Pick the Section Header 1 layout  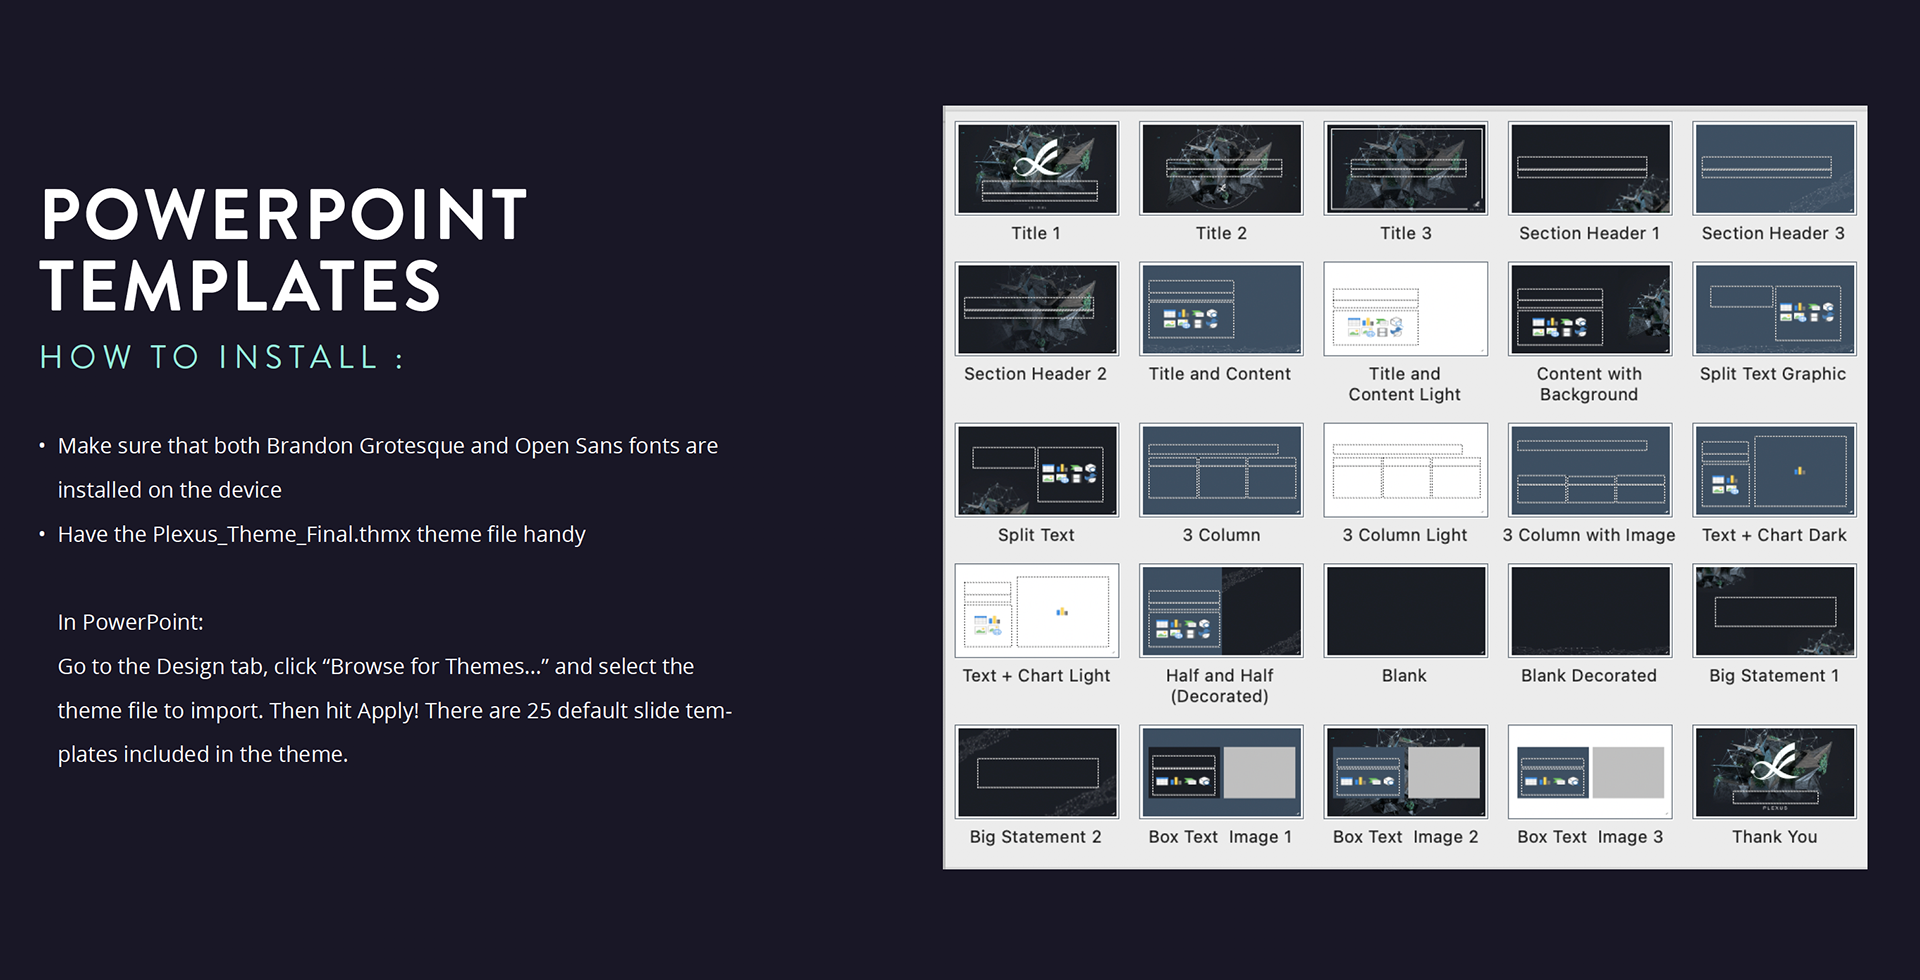coord(1590,169)
